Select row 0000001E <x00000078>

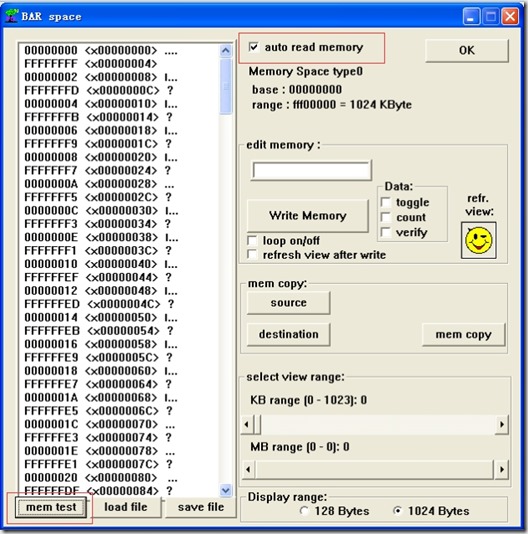pos(119,451)
